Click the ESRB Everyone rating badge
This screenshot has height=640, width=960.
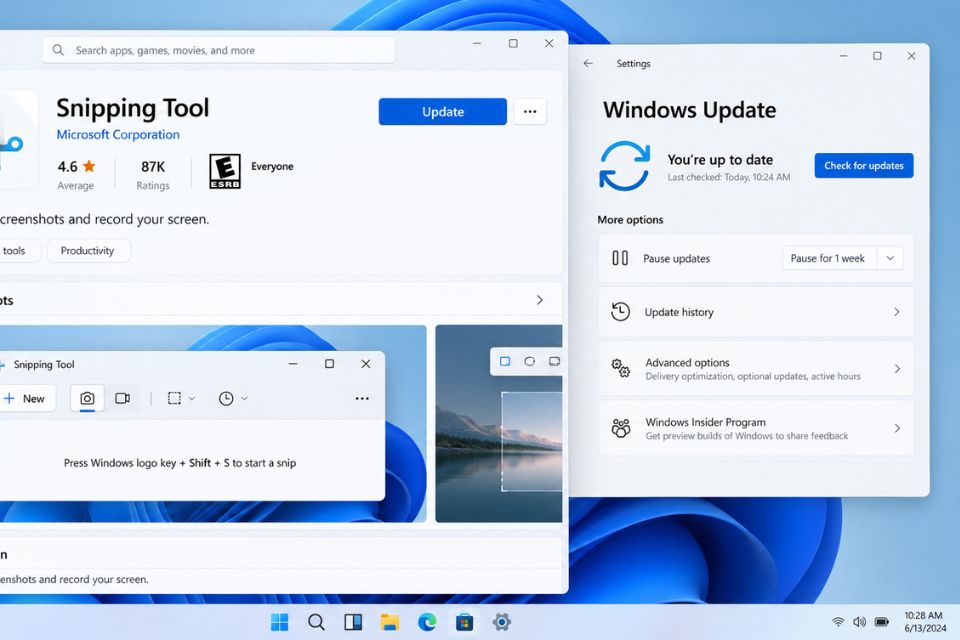pyautogui.click(x=225, y=171)
